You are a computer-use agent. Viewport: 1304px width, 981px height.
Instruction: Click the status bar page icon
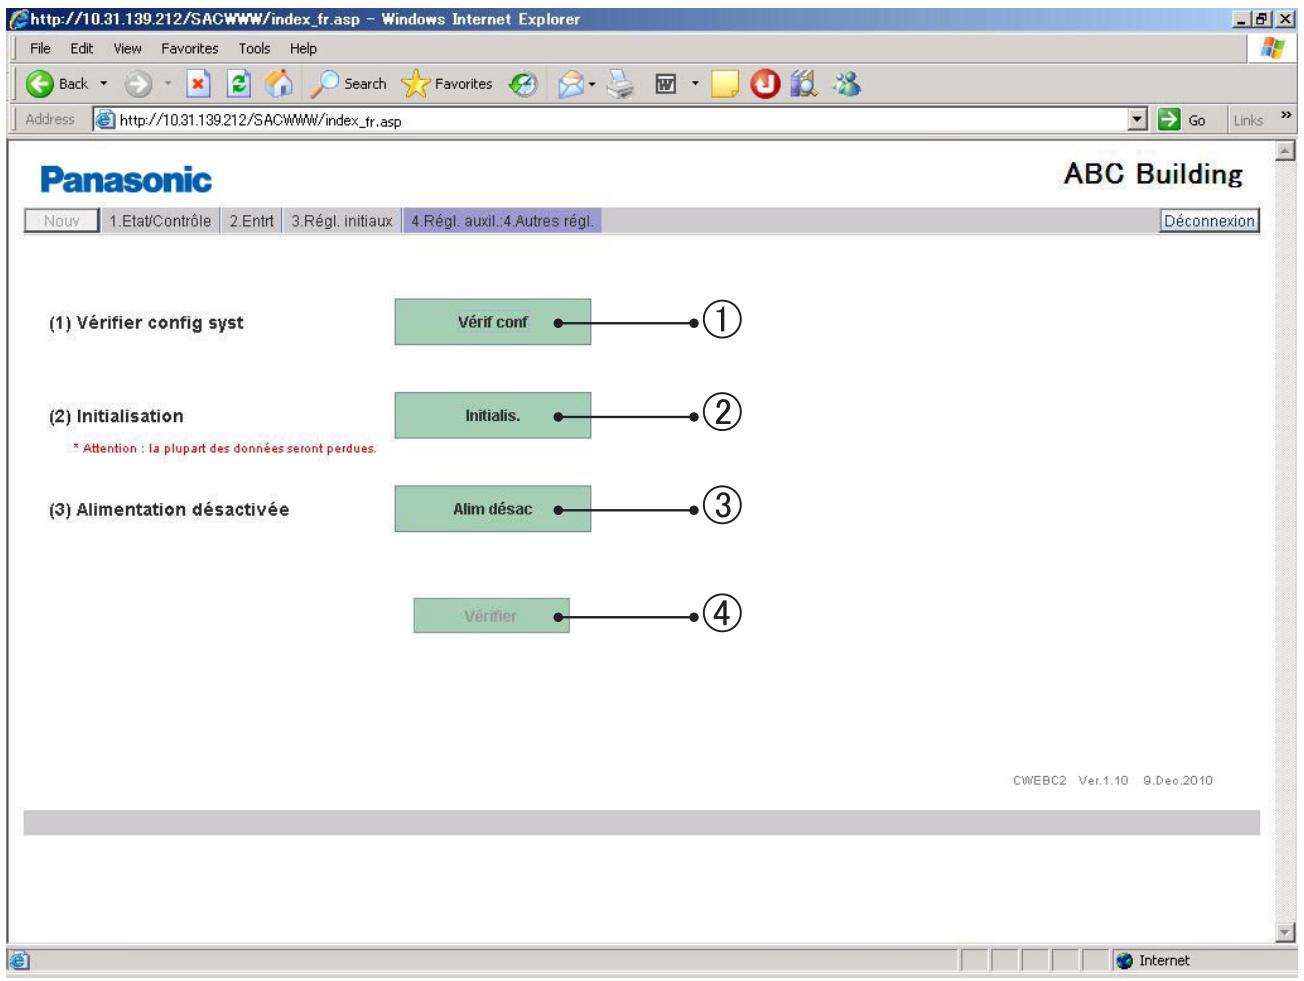(19, 961)
